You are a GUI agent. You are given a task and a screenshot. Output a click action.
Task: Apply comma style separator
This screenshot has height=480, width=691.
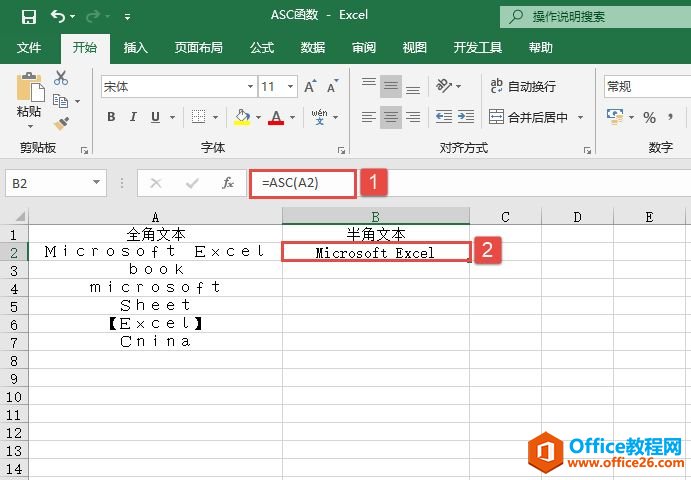(x=670, y=117)
